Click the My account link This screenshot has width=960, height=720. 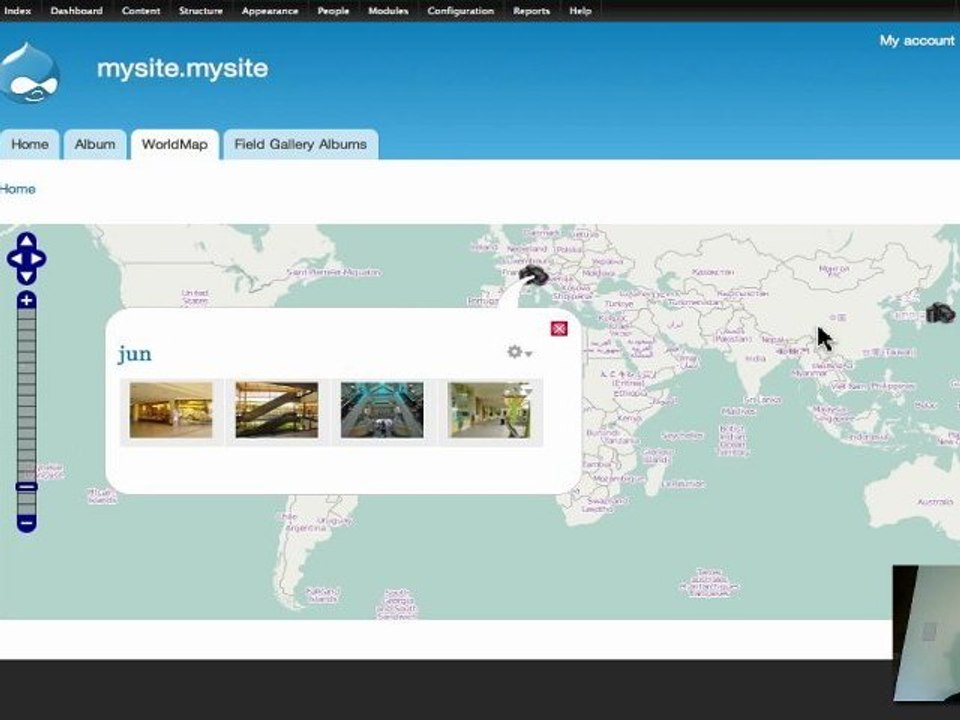916,40
